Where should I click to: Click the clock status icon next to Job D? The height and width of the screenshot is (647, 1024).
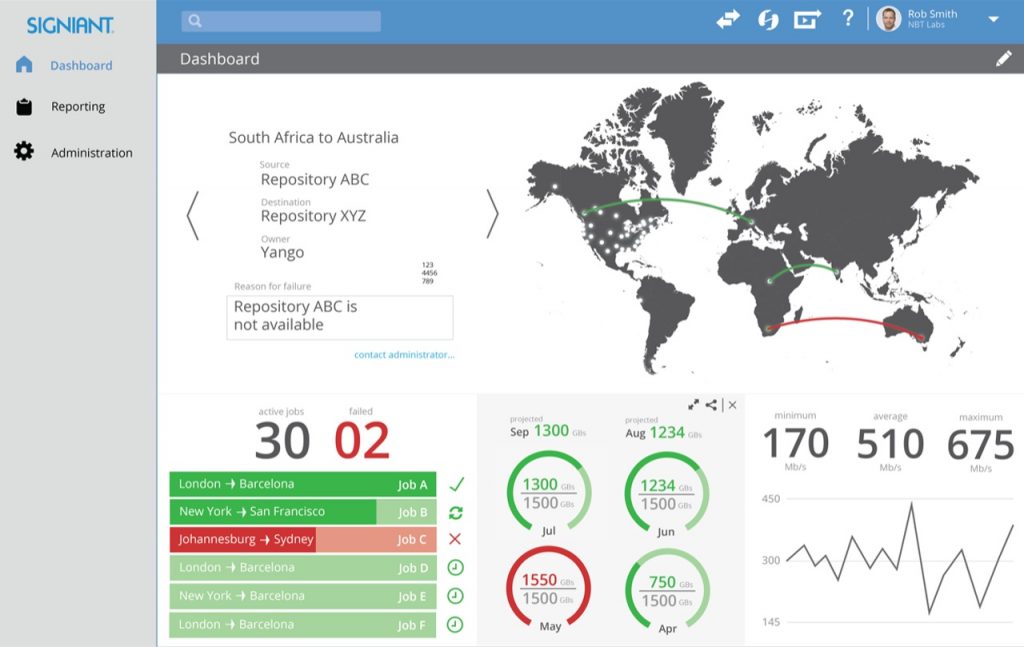(456, 567)
